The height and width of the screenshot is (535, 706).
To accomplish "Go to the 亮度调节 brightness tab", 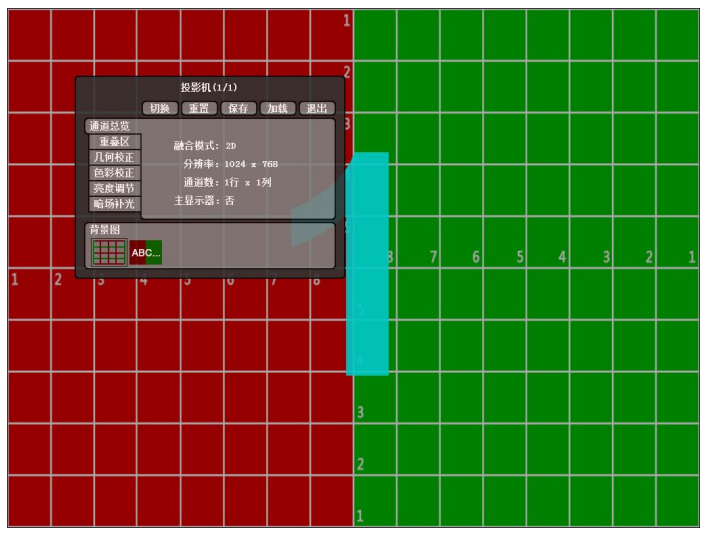I will [x=114, y=188].
